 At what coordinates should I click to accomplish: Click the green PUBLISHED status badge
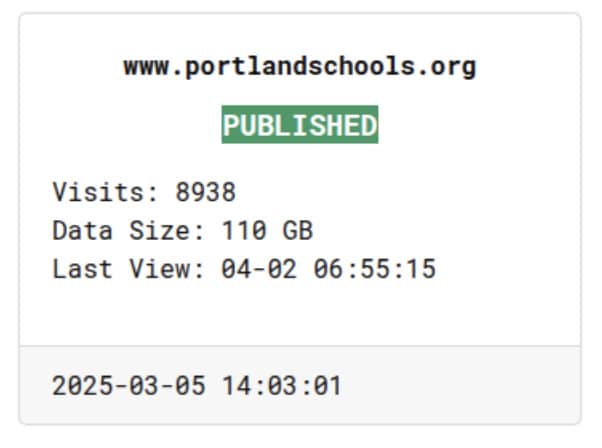coord(300,124)
